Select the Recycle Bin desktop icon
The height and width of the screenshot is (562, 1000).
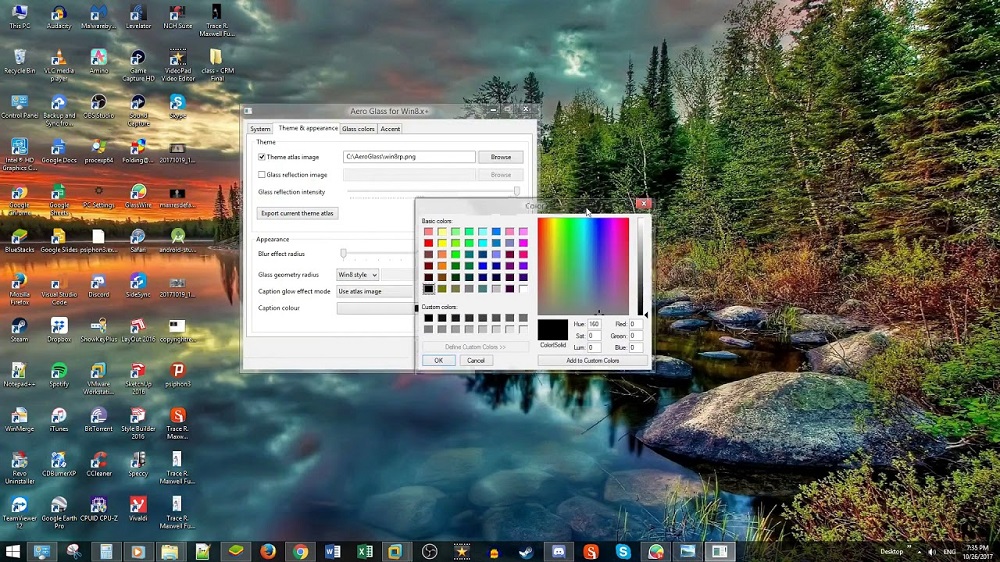[x=19, y=61]
